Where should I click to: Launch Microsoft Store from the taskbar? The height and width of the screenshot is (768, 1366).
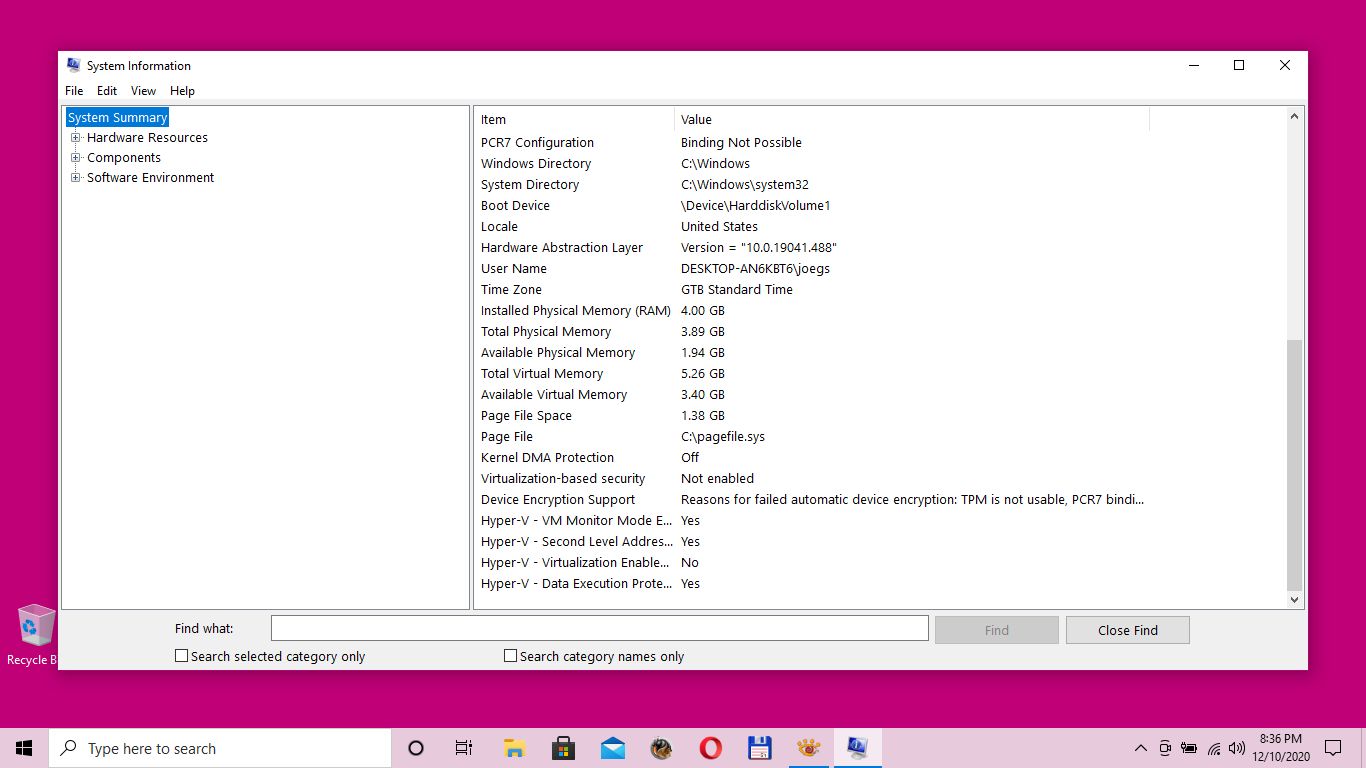tap(563, 748)
